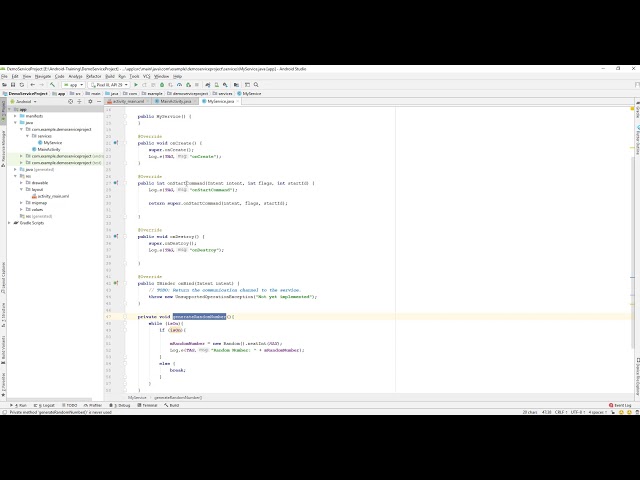Click the Sync Project with Gradle icon
The height and width of the screenshot is (480, 640).
tap(208, 85)
